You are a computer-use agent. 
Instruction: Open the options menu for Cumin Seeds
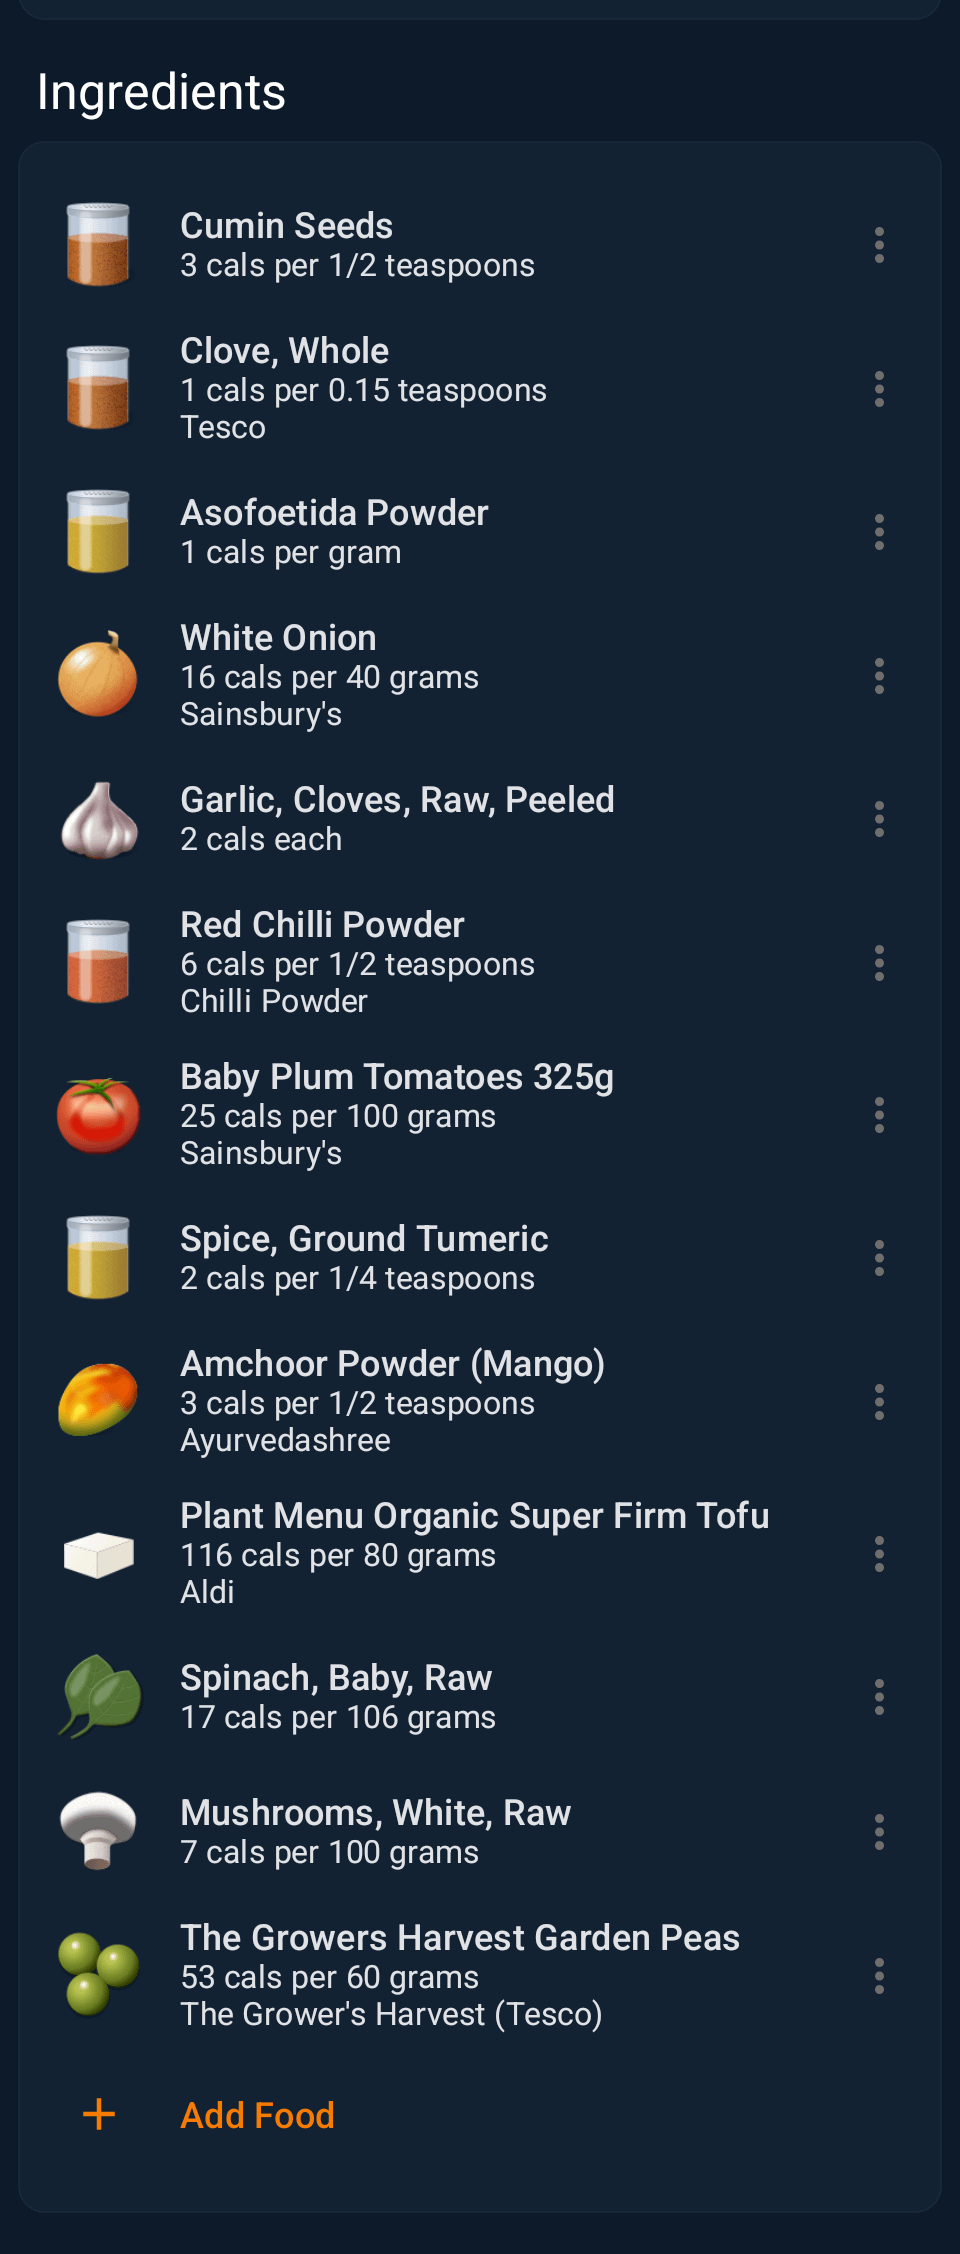tap(879, 245)
